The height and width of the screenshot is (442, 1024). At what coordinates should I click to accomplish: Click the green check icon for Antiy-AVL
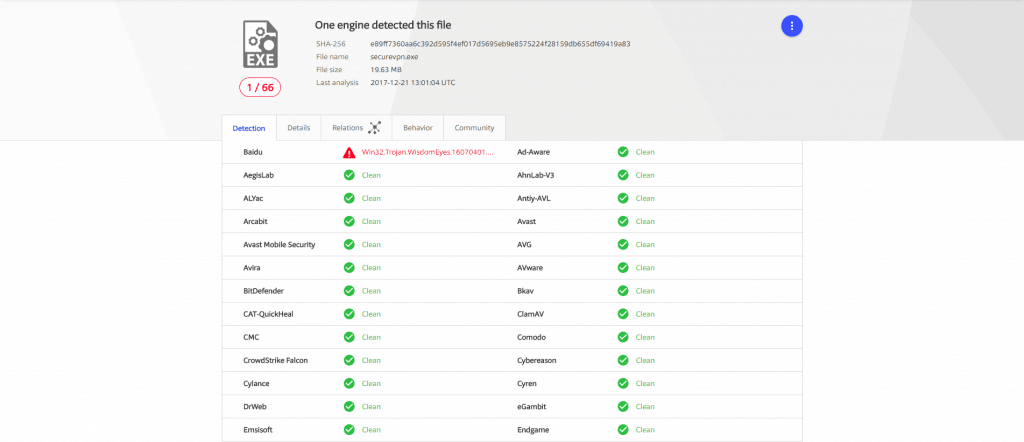tap(623, 198)
